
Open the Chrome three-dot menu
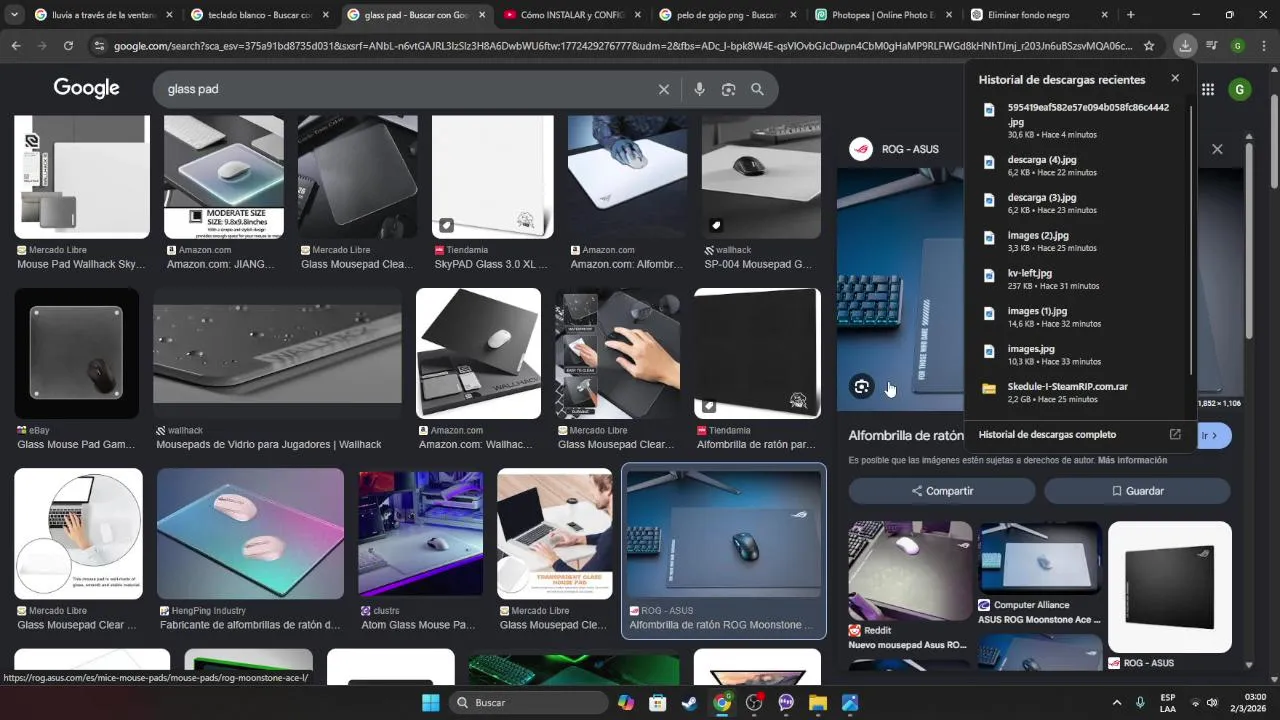click(1263, 45)
